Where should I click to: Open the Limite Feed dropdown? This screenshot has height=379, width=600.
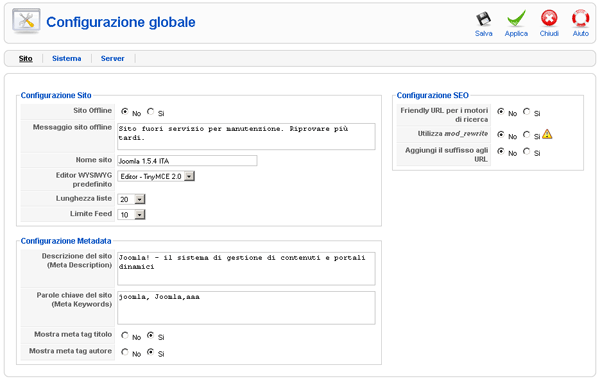coord(131,214)
